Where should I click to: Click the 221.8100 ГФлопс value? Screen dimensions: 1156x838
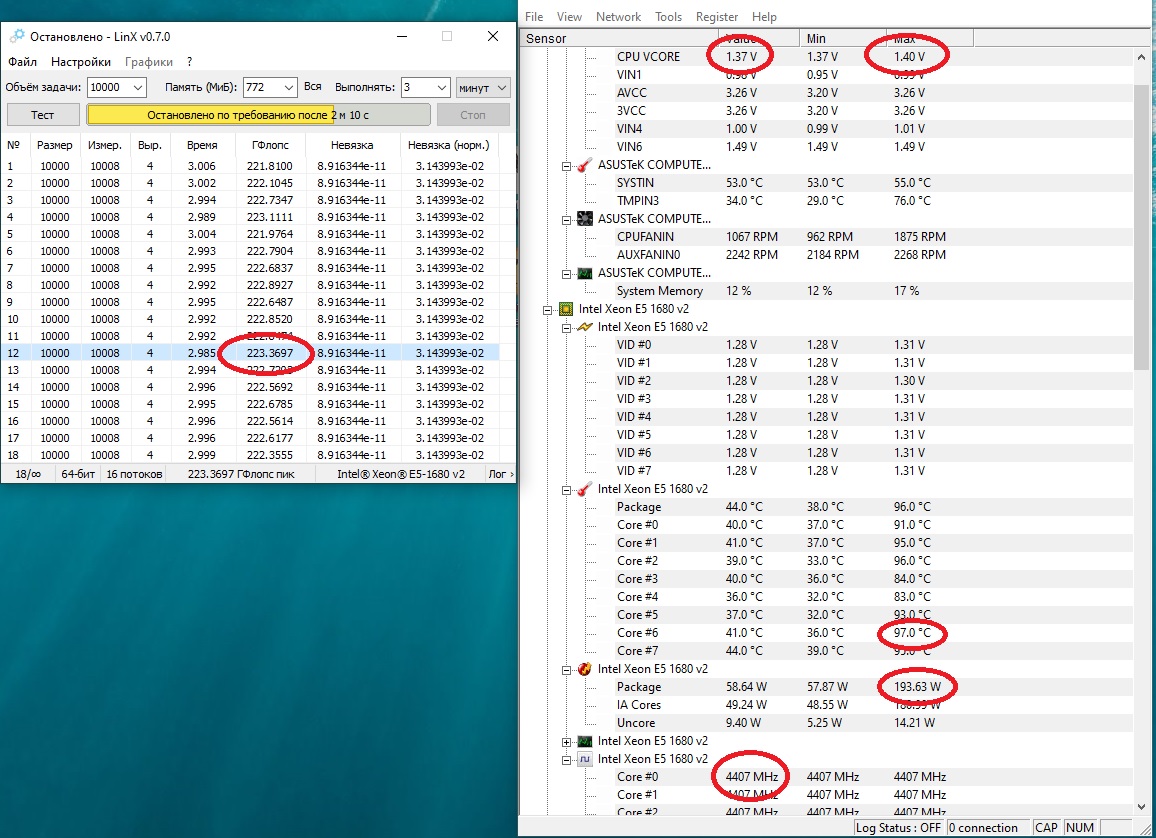(270, 166)
